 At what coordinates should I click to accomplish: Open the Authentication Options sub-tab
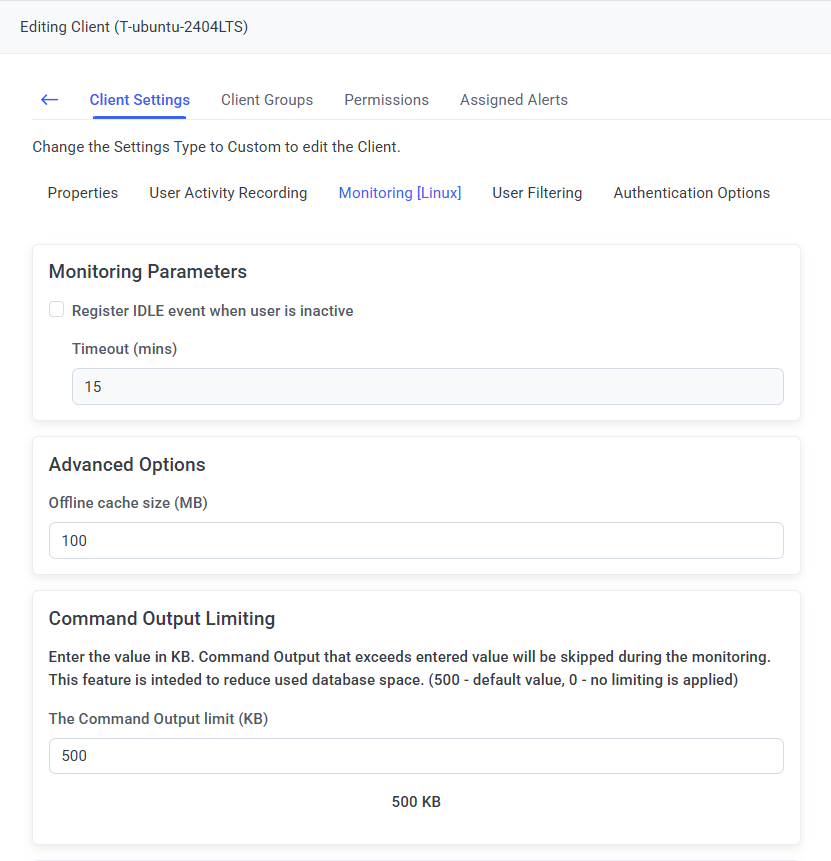[x=691, y=193]
